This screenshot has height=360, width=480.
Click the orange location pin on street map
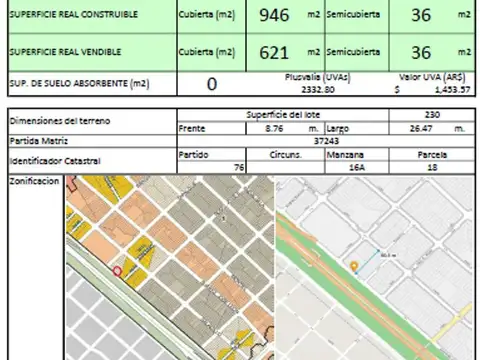tap(354, 266)
